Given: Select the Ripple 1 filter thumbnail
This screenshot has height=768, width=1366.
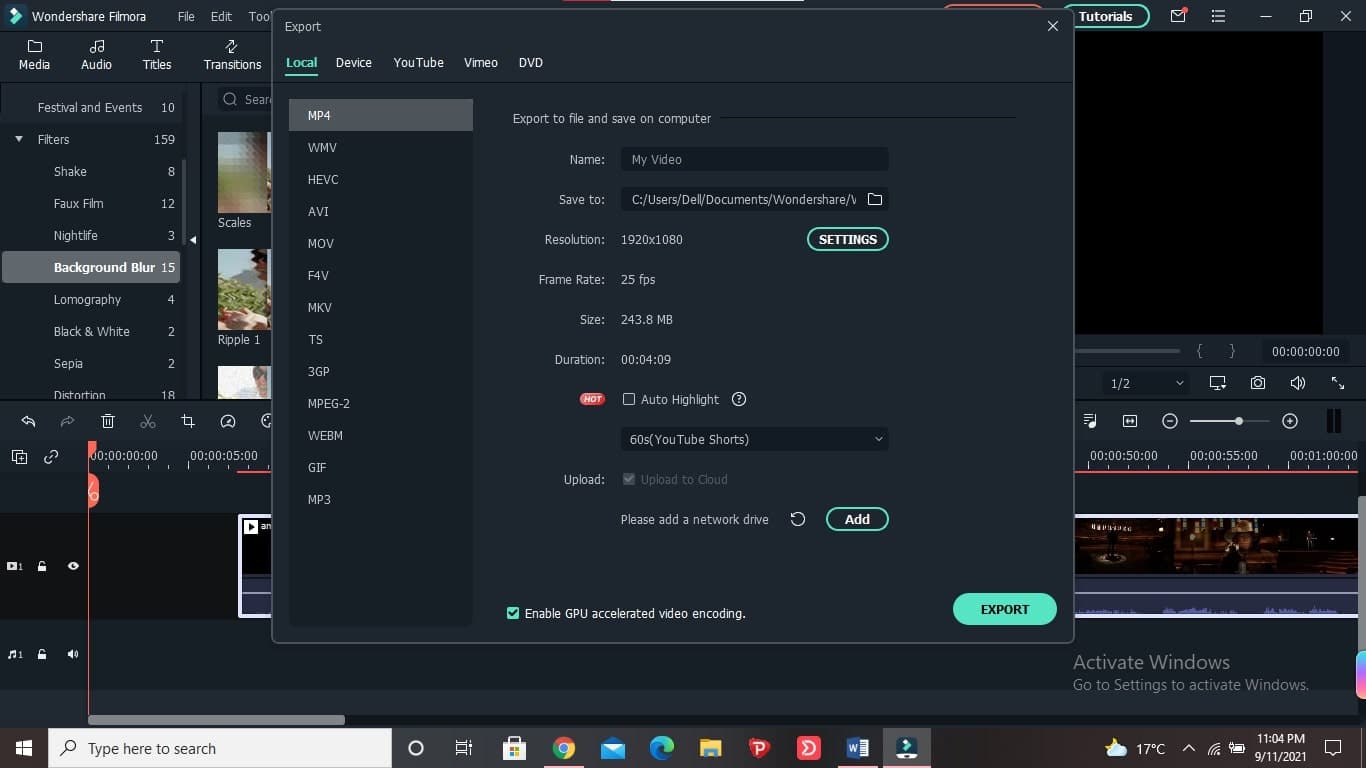Looking at the screenshot, I should tap(244, 289).
